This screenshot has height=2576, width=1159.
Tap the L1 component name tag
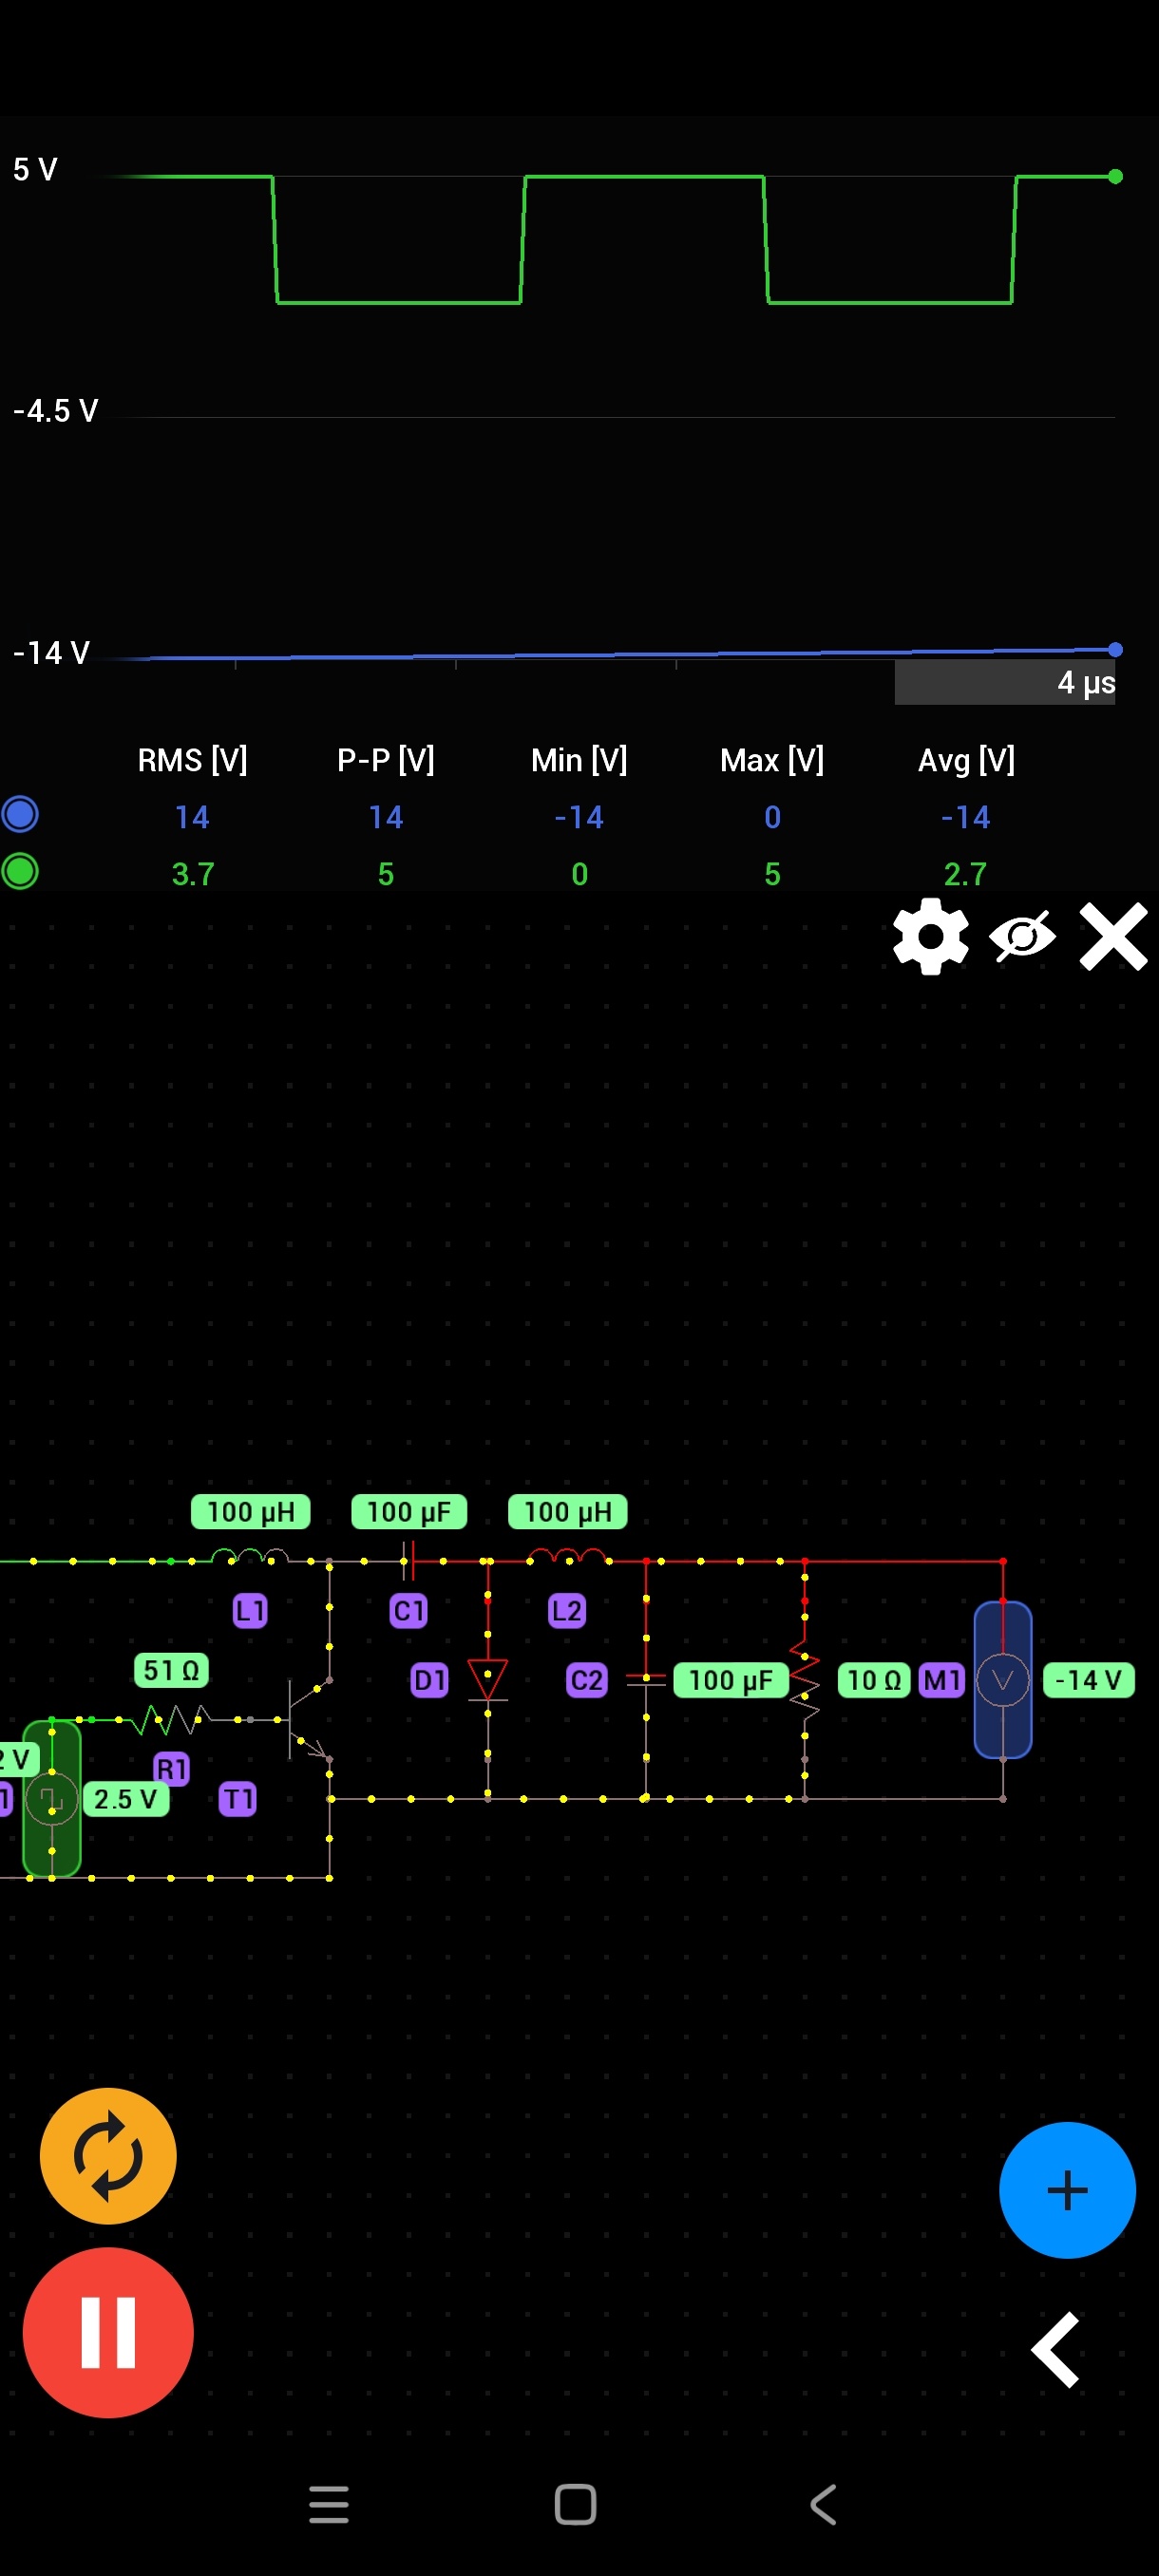click(250, 1610)
